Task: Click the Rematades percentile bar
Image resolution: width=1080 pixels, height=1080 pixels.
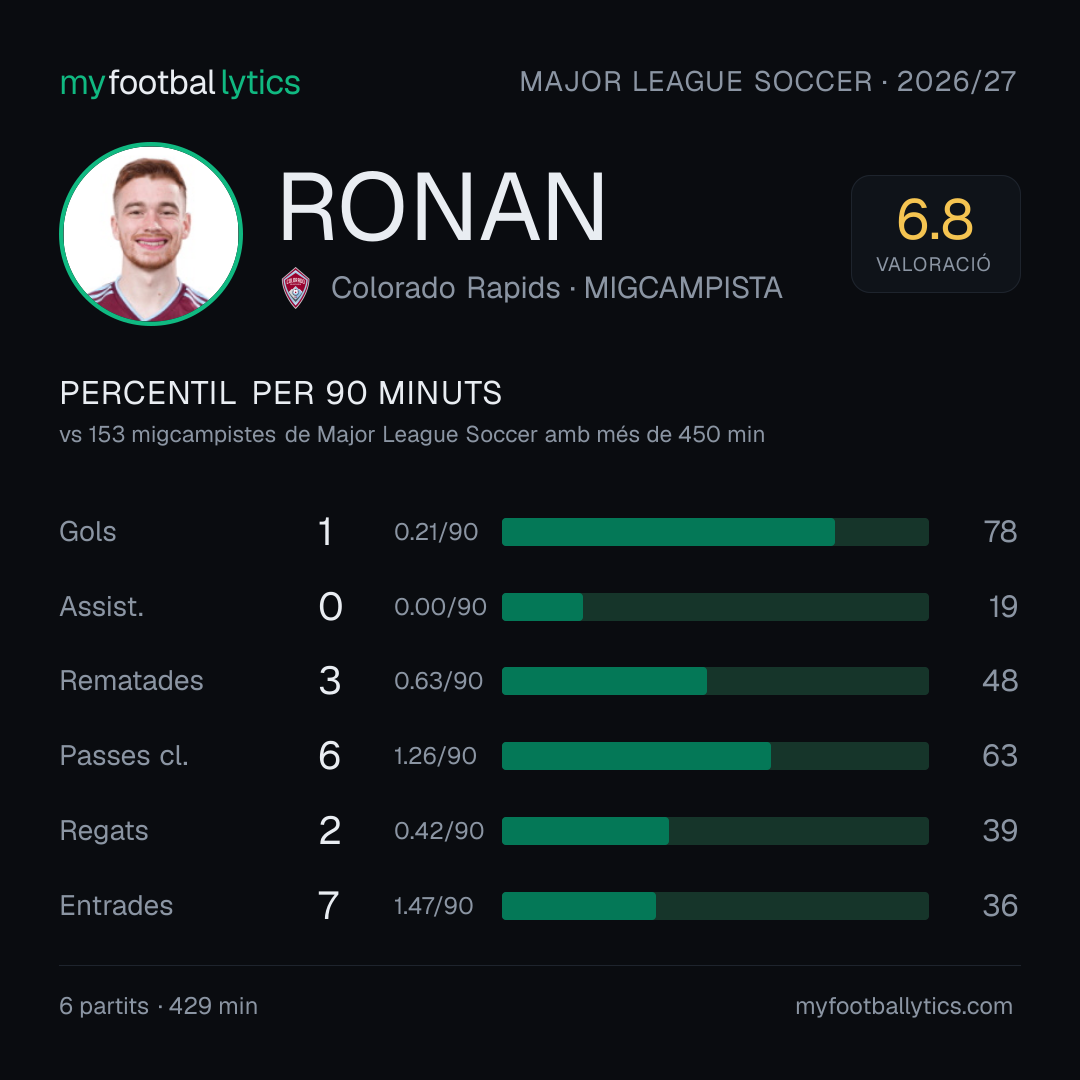Action: coord(715,681)
